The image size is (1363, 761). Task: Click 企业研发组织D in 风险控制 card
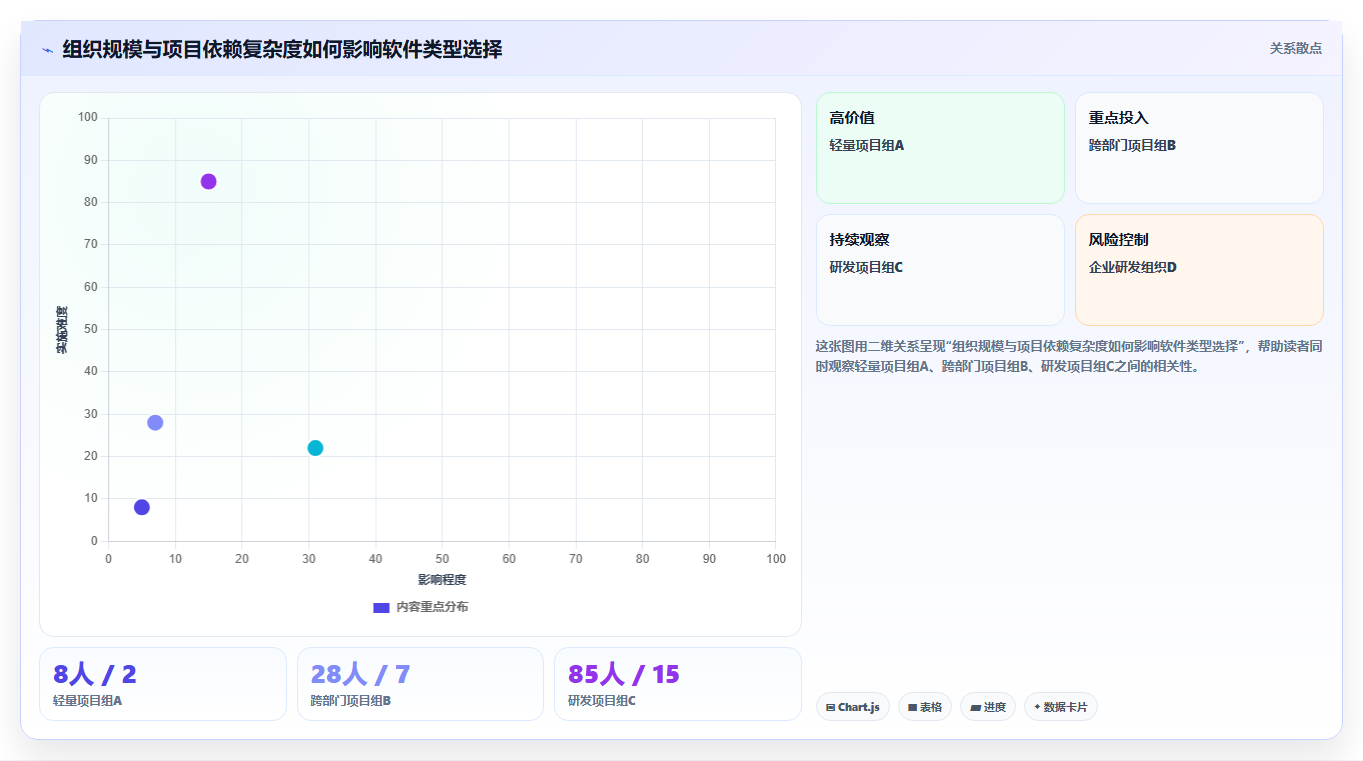(1133, 268)
